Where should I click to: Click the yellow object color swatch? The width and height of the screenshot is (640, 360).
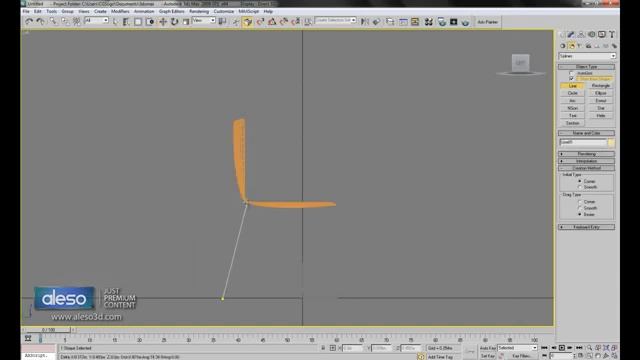pos(611,142)
